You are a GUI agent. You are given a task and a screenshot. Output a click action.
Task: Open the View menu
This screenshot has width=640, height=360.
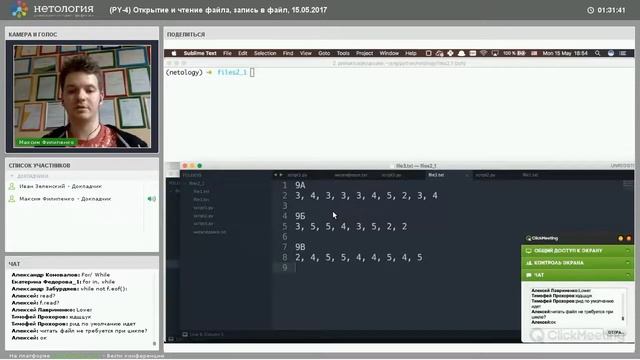coord(305,53)
